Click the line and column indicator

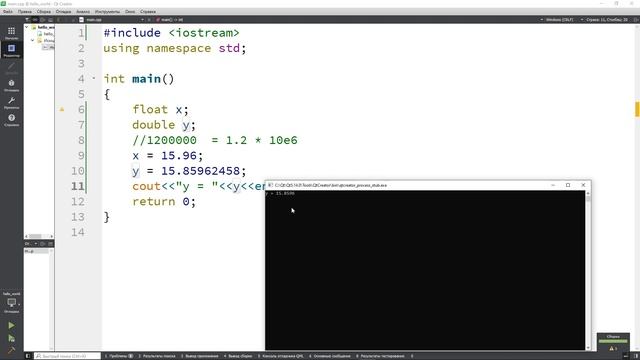[x=606, y=20]
